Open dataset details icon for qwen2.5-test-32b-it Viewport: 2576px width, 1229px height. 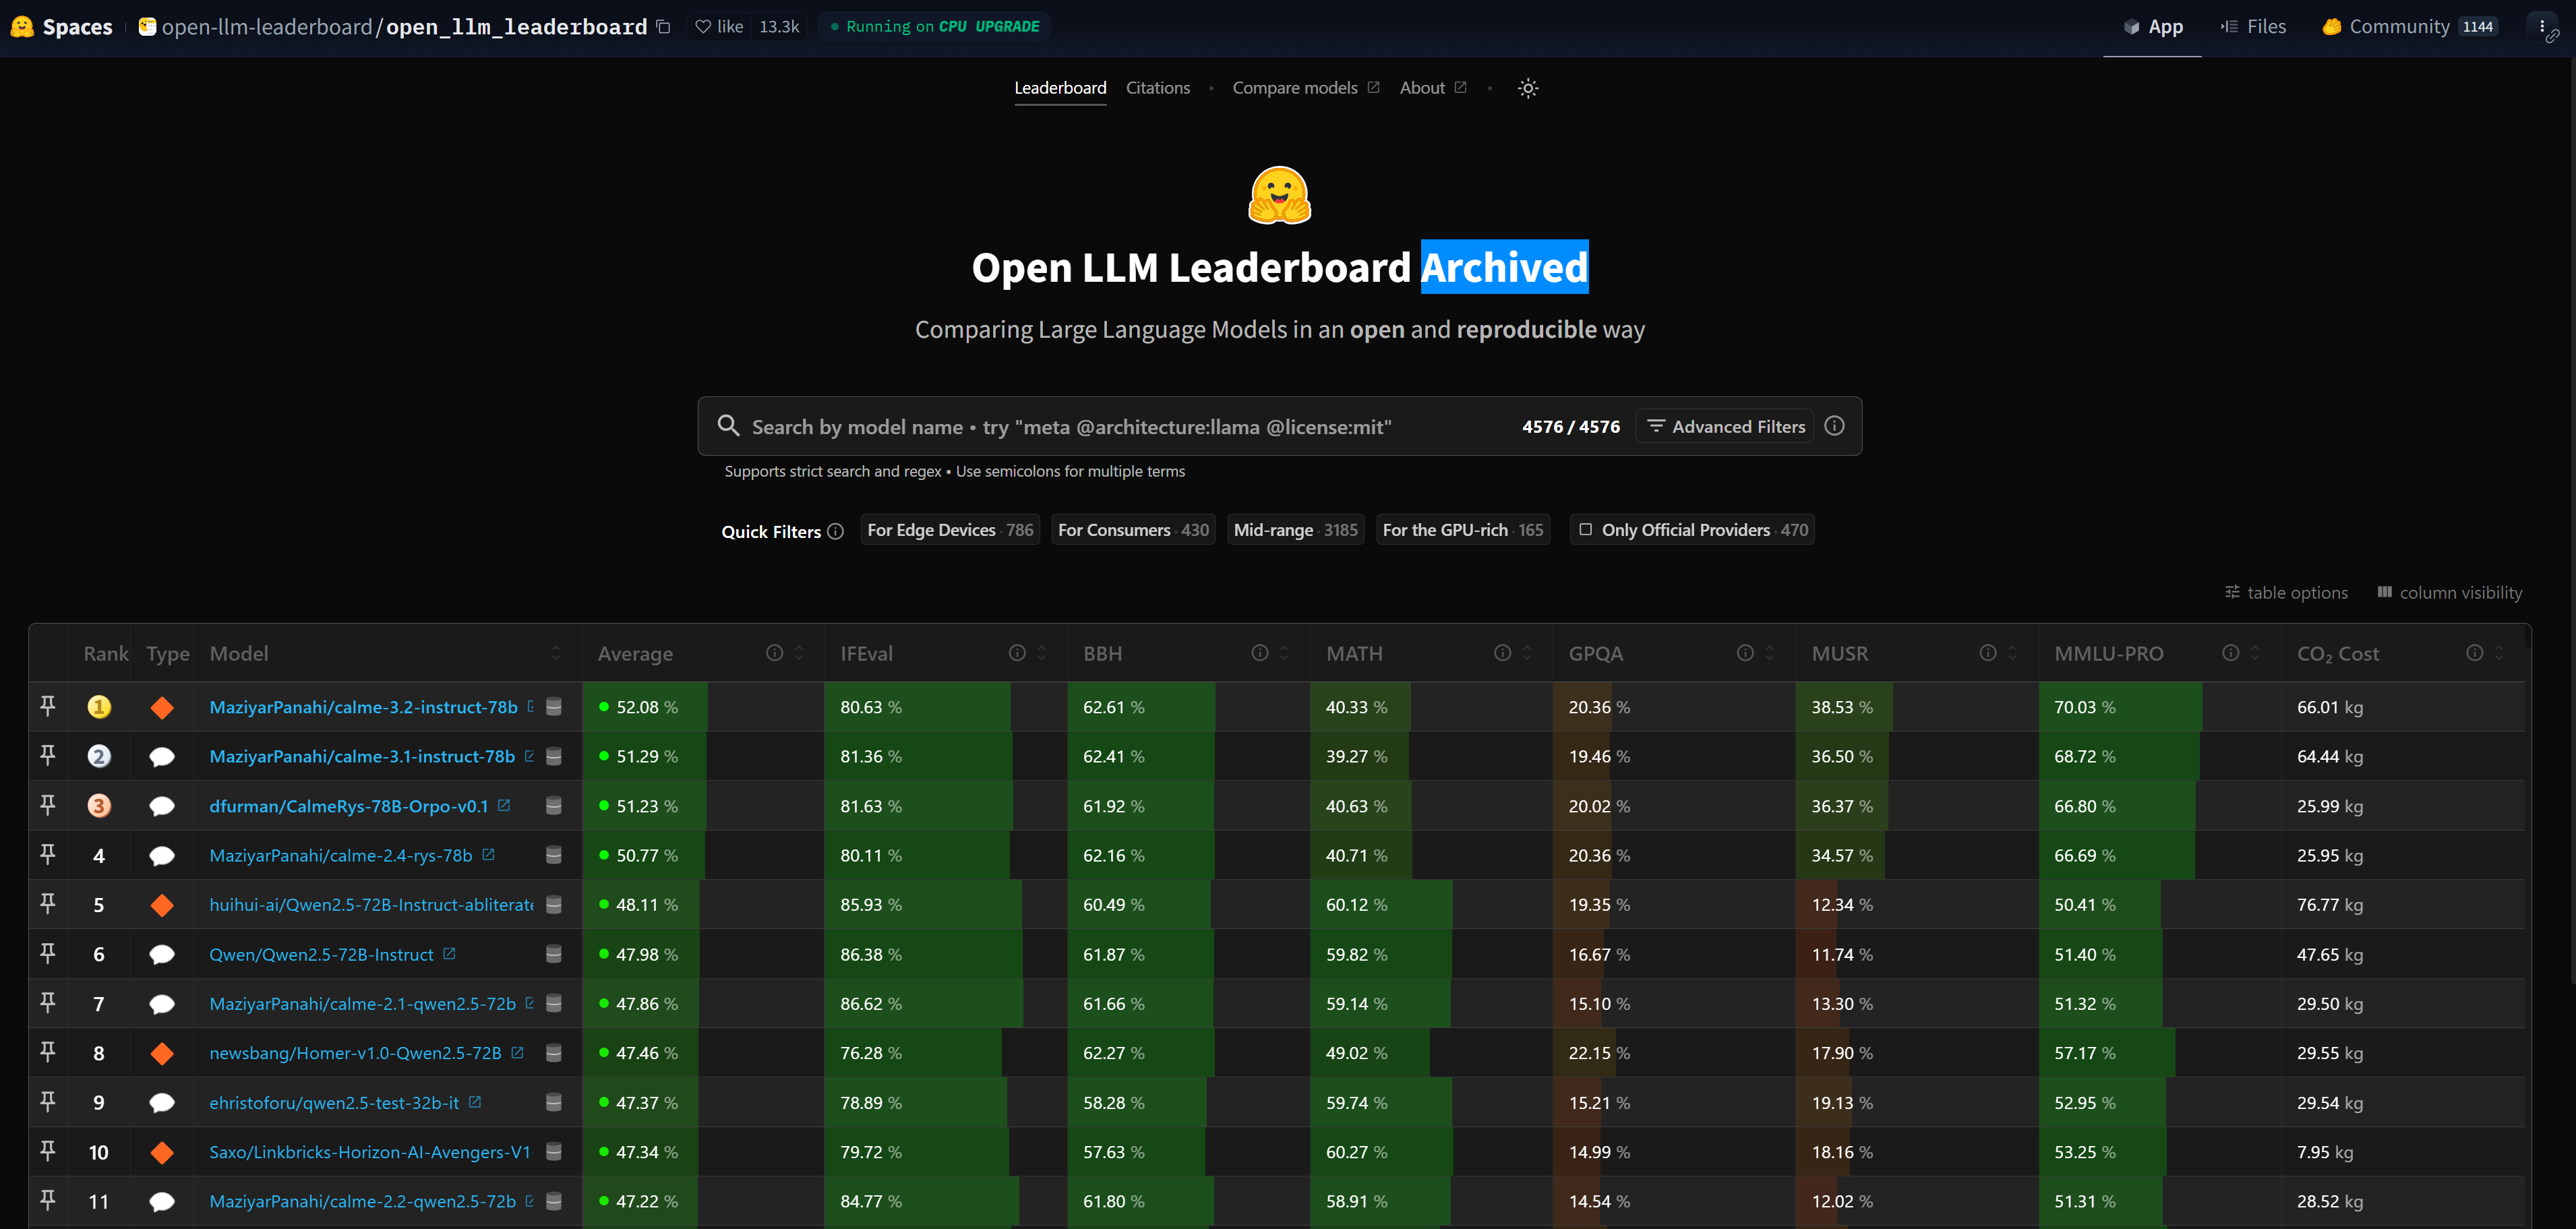[x=553, y=1103]
